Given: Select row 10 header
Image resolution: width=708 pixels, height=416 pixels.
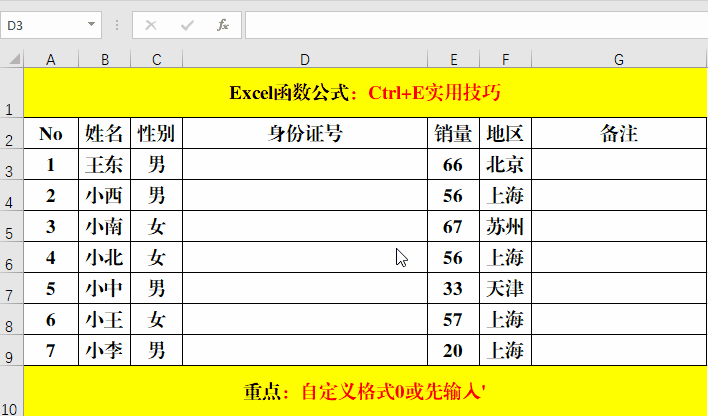Looking at the screenshot, I should click(x=11, y=391).
